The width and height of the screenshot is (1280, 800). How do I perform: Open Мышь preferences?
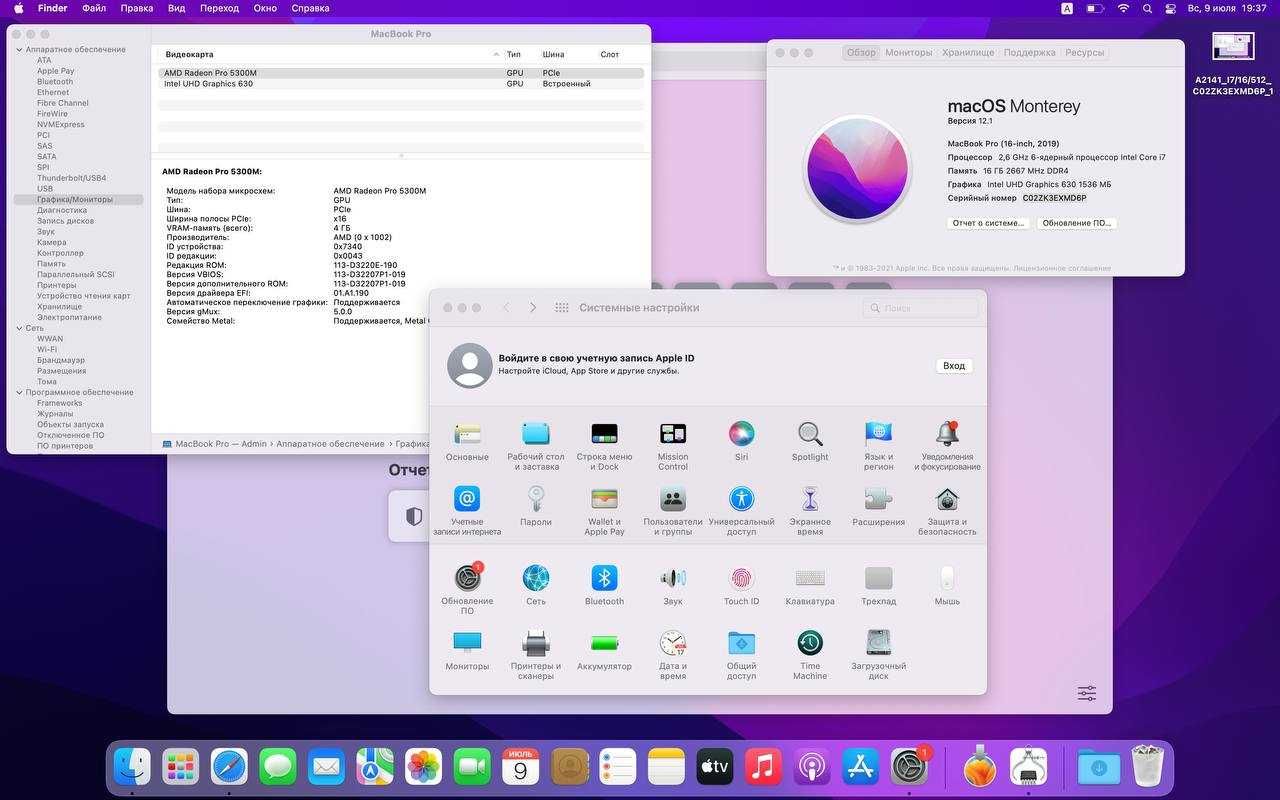point(947,578)
